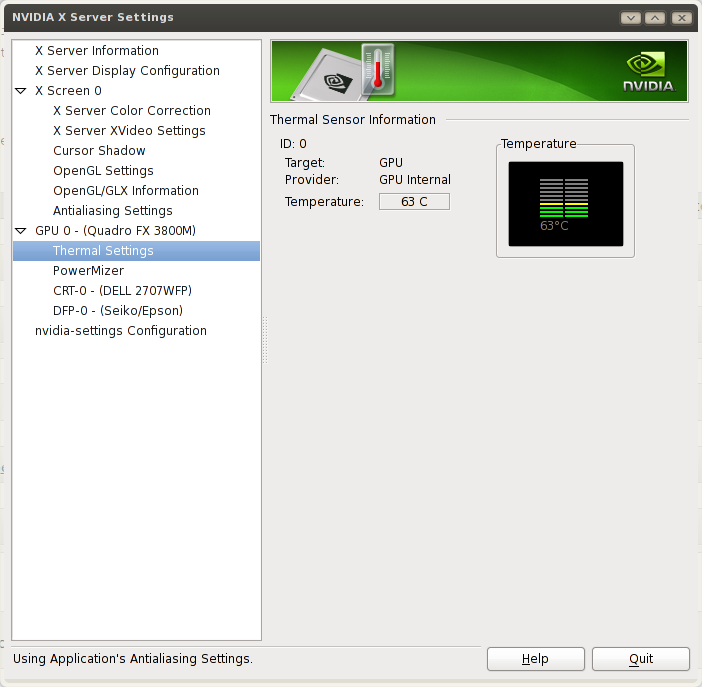Viewport: 702px width, 687px height.
Task: Open the PowerMizer page
Action: (x=88, y=271)
